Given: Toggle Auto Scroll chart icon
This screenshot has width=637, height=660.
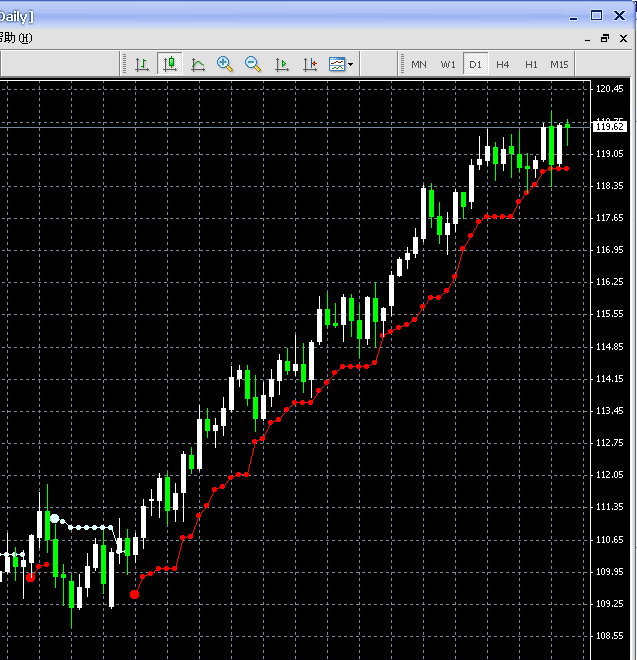Looking at the screenshot, I should pos(281,64).
